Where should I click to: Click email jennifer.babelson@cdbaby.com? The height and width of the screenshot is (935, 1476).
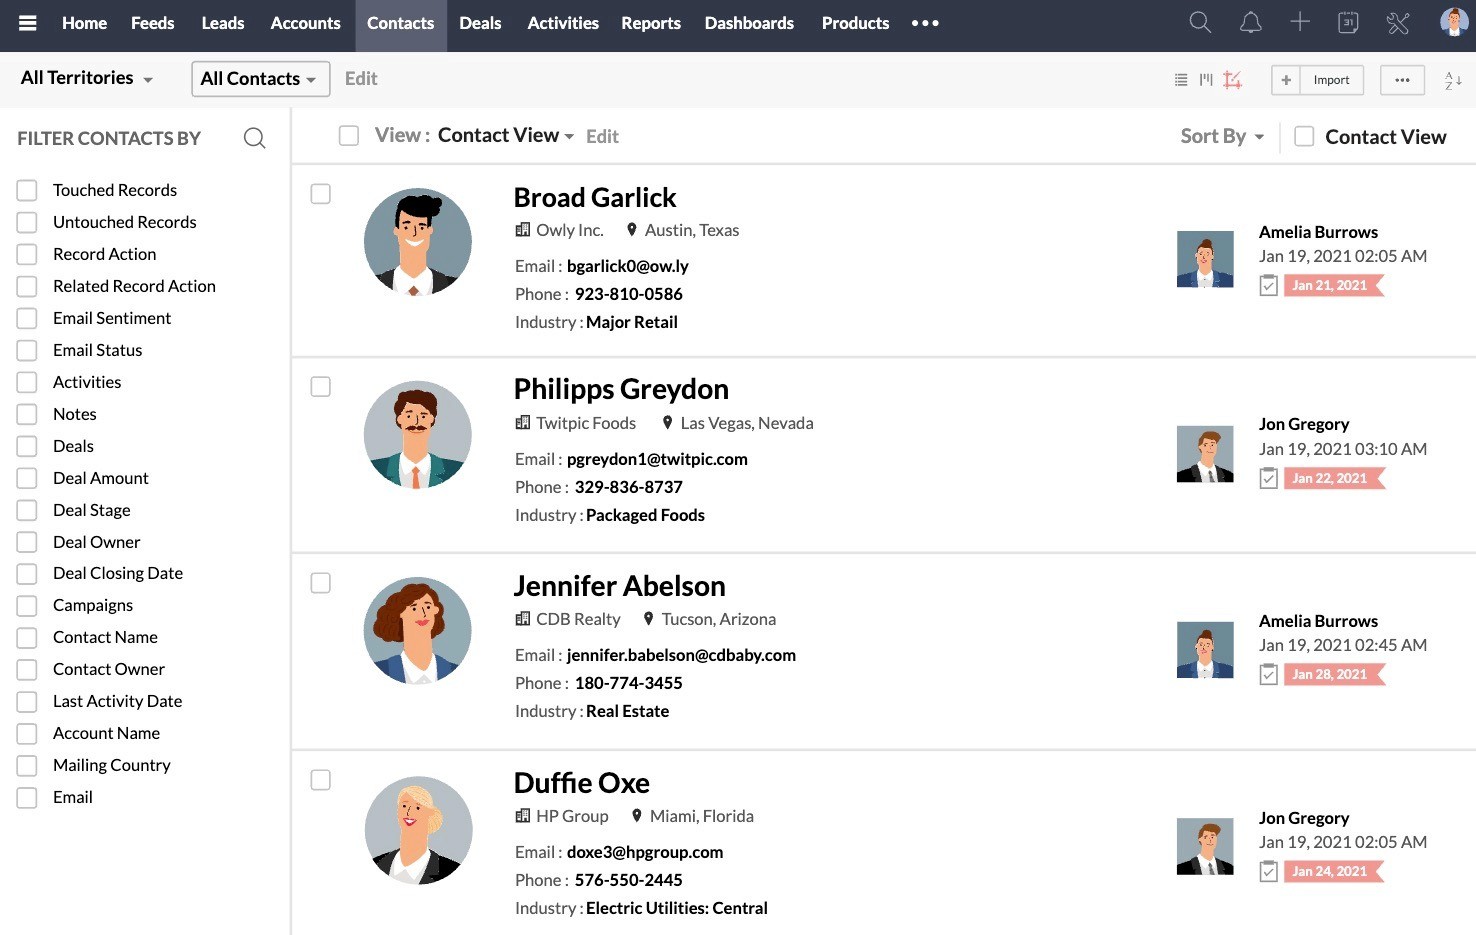(x=681, y=655)
